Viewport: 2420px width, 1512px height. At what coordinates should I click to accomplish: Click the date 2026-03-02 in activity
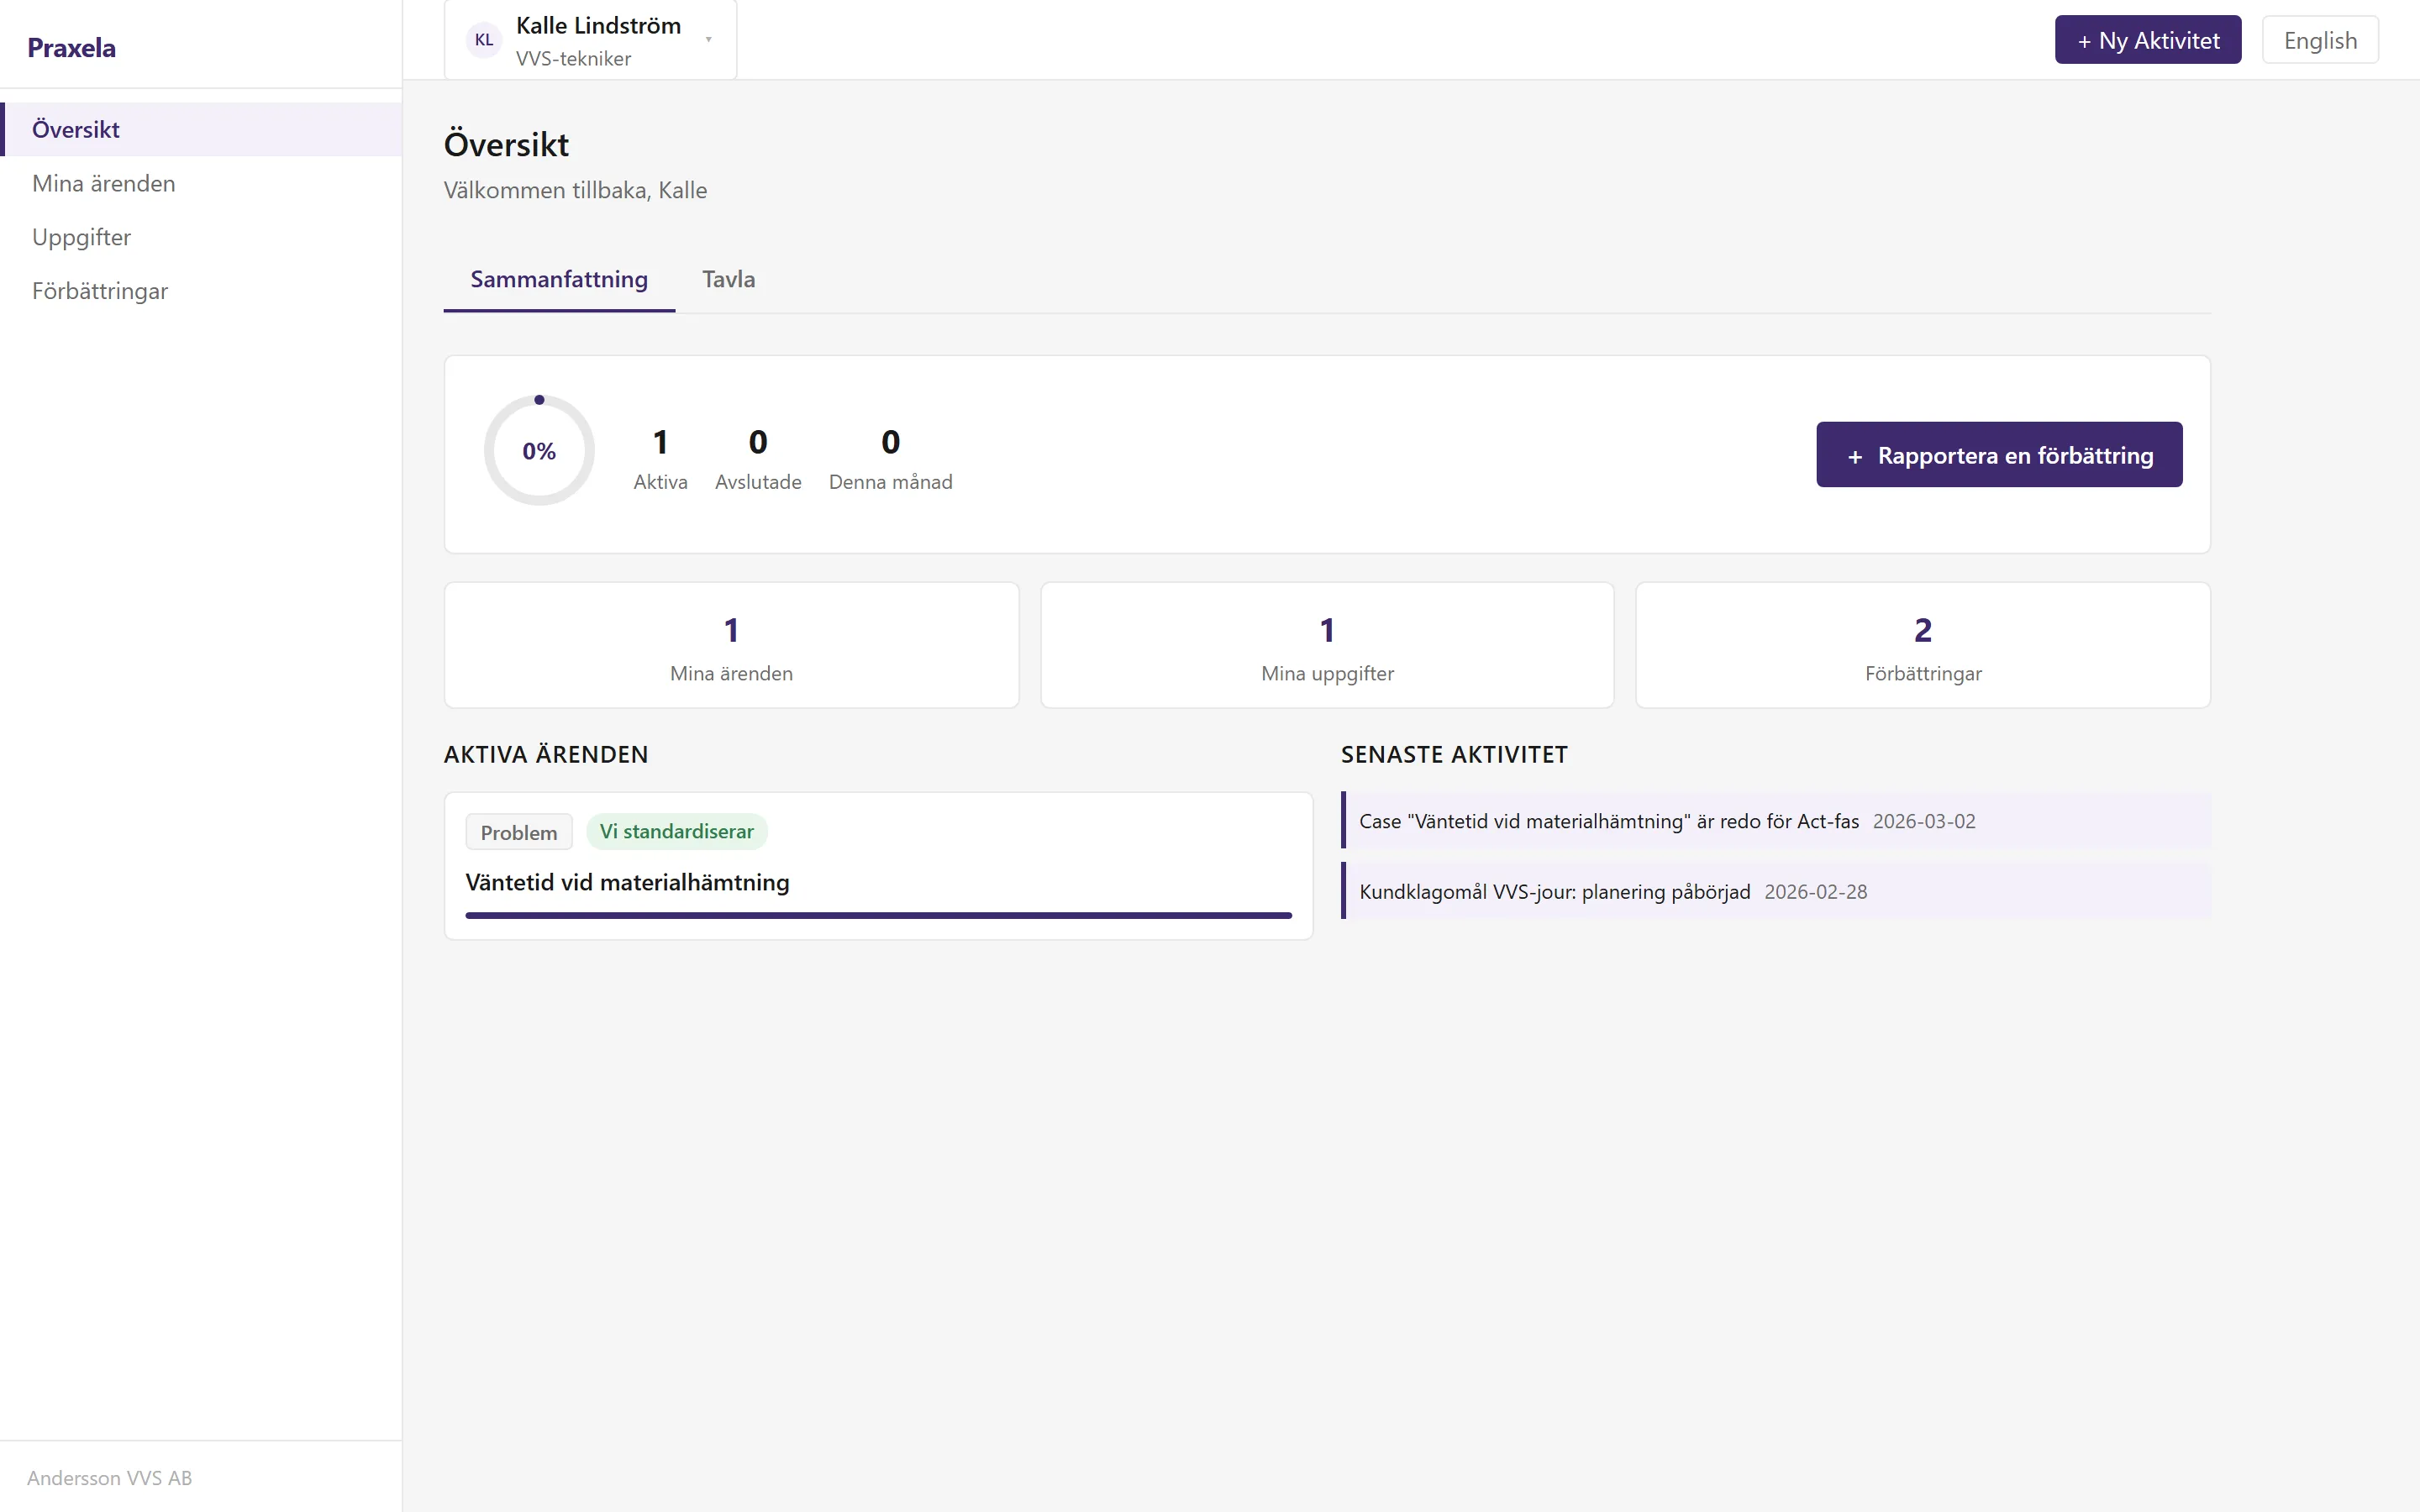[x=1923, y=821]
